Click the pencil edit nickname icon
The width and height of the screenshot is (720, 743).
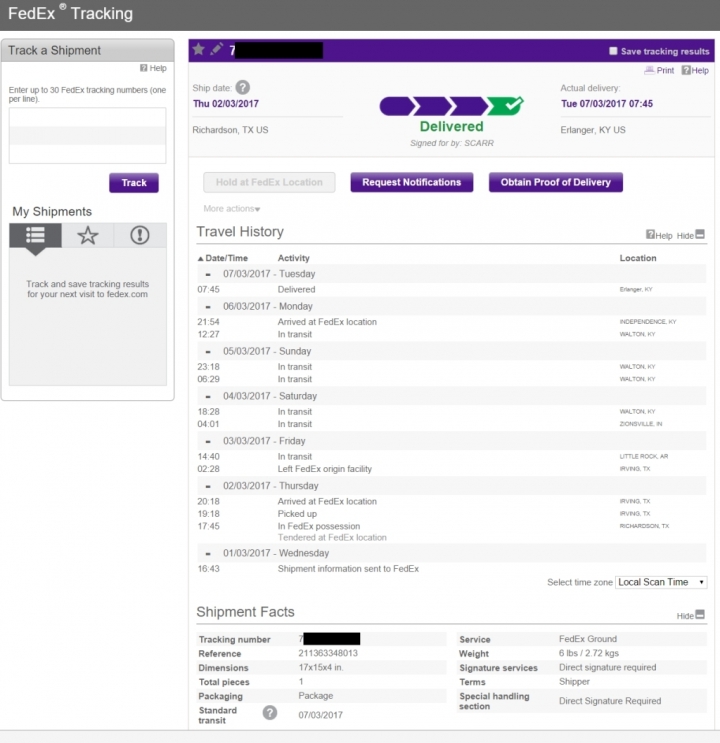(216, 49)
